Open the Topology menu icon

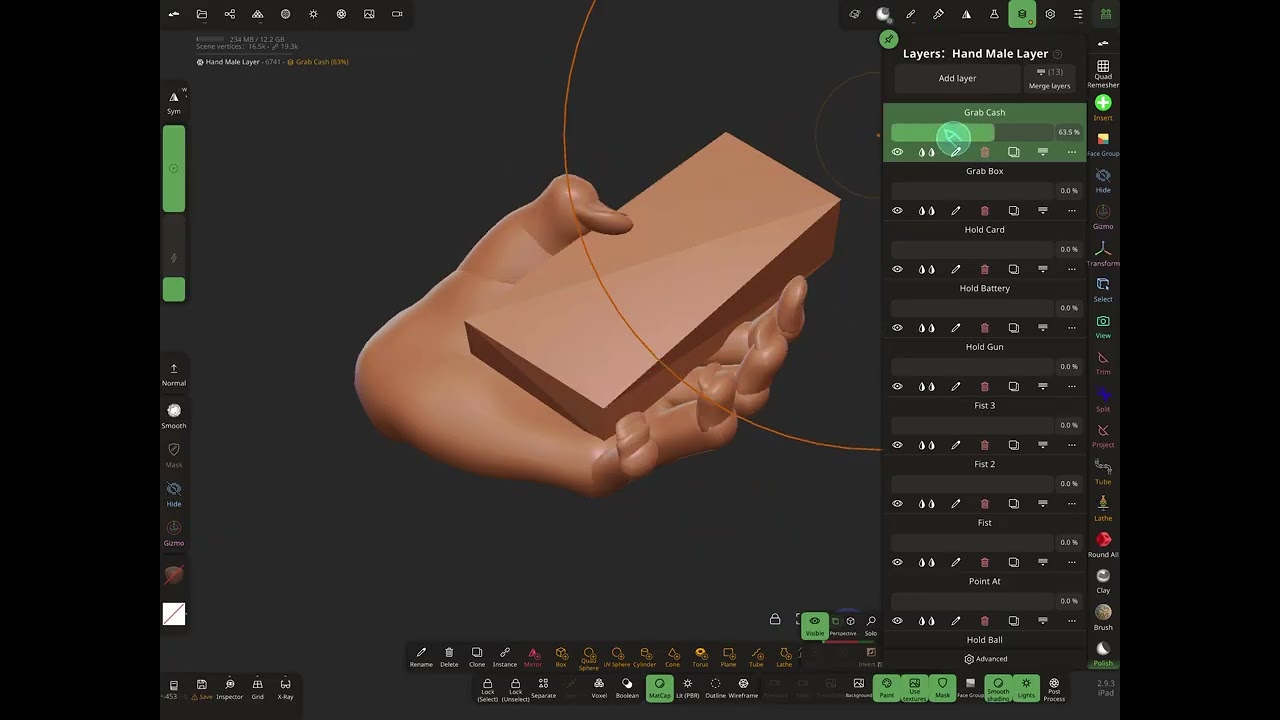pos(258,14)
